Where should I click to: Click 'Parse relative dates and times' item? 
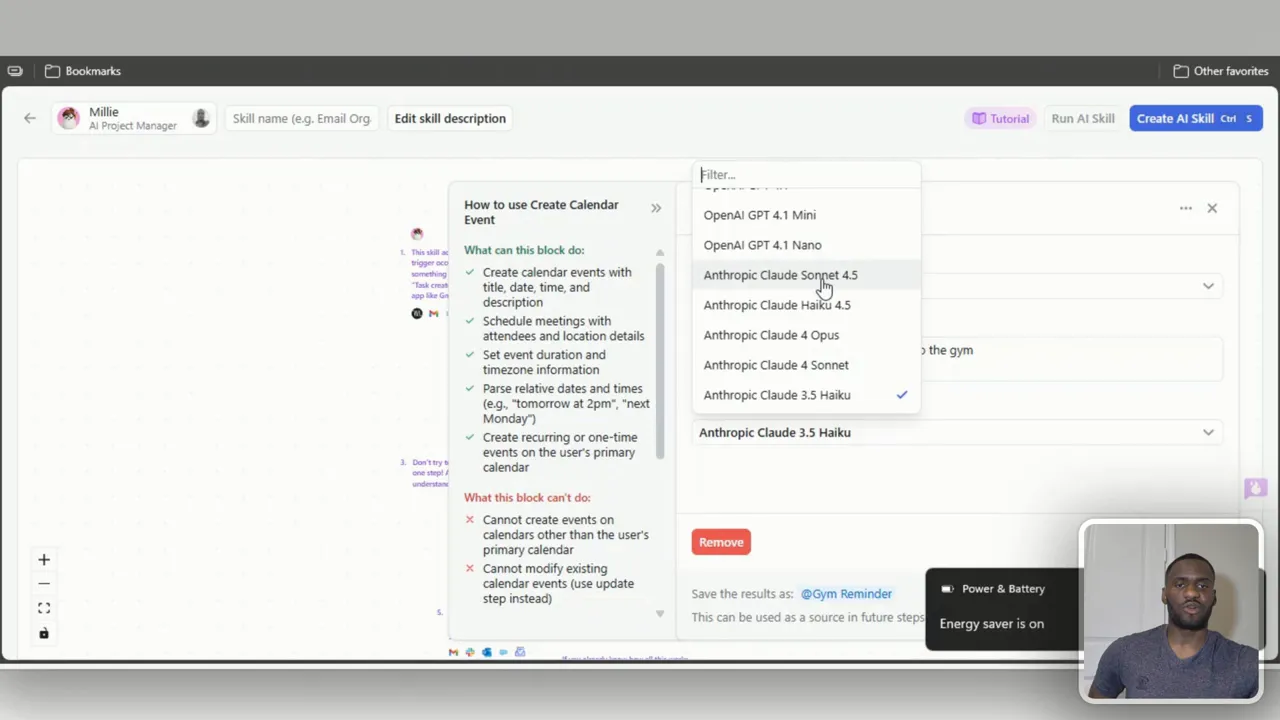[566, 403]
